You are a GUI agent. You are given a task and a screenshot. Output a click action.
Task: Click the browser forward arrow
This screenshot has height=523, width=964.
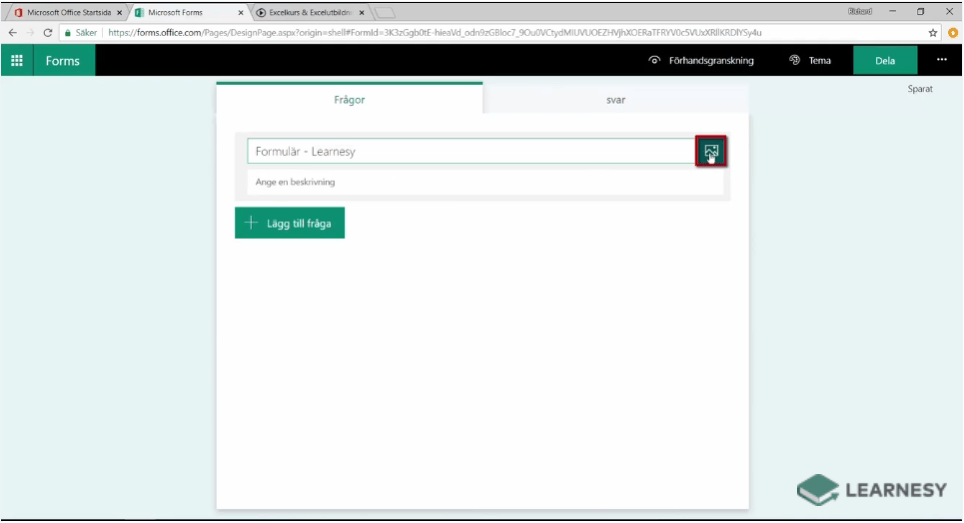click(29, 32)
